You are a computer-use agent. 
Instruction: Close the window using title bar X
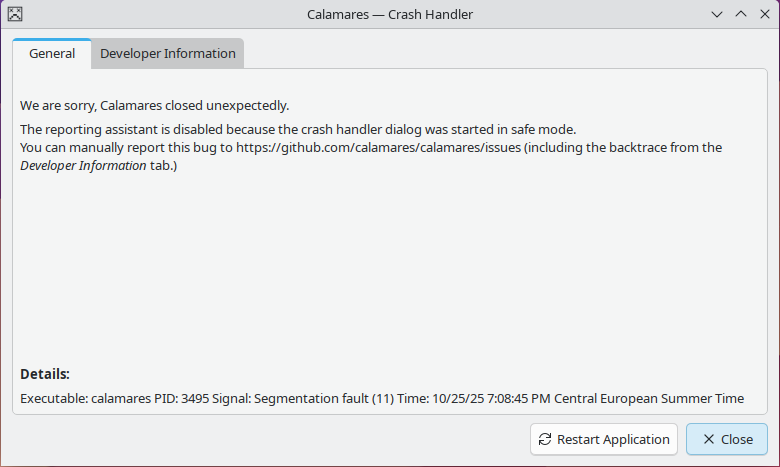pos(764,14)
